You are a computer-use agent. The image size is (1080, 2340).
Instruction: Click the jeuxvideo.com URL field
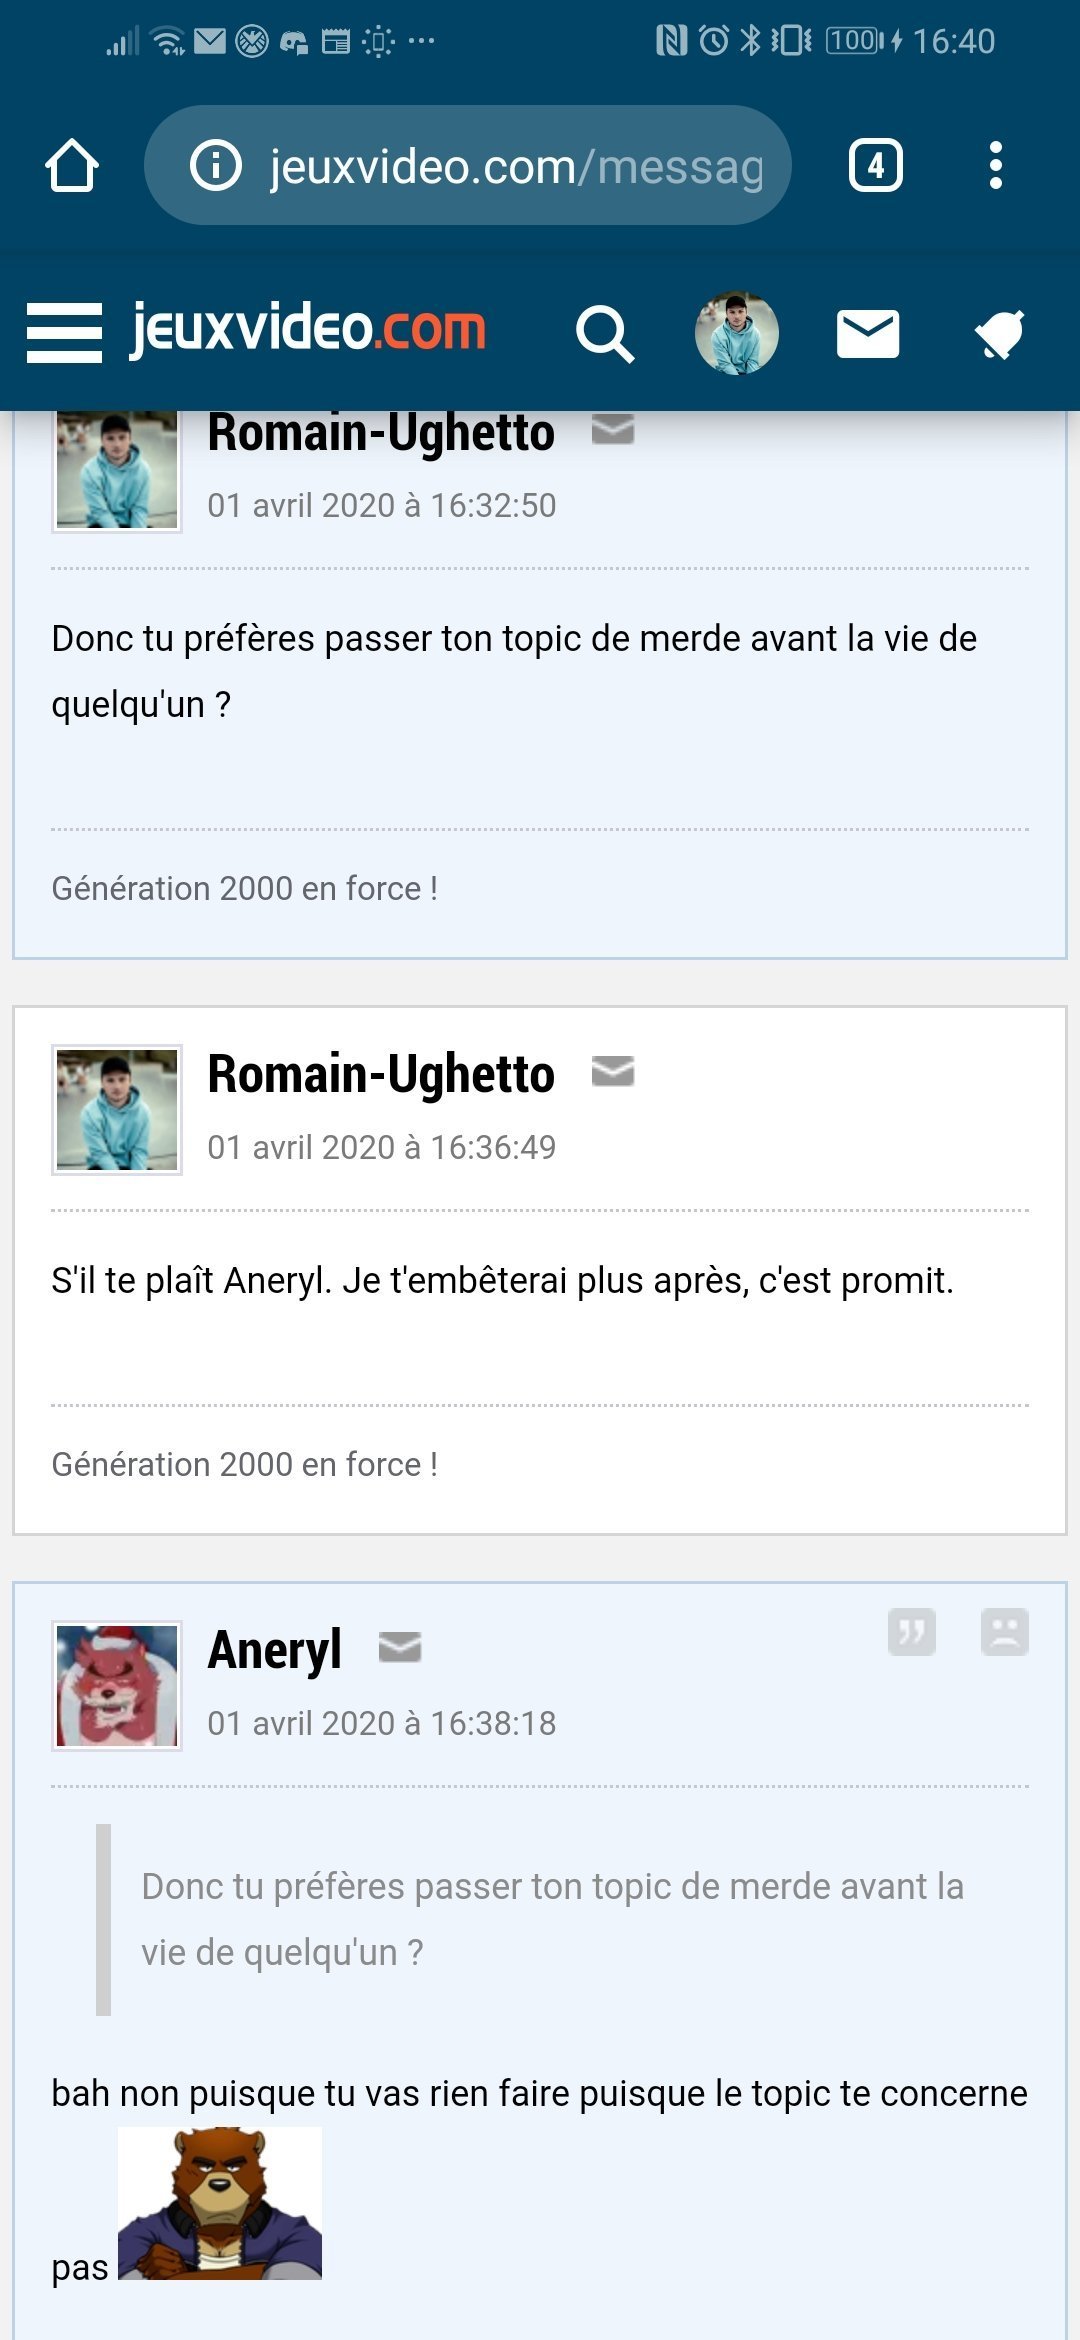coord(515,166)
